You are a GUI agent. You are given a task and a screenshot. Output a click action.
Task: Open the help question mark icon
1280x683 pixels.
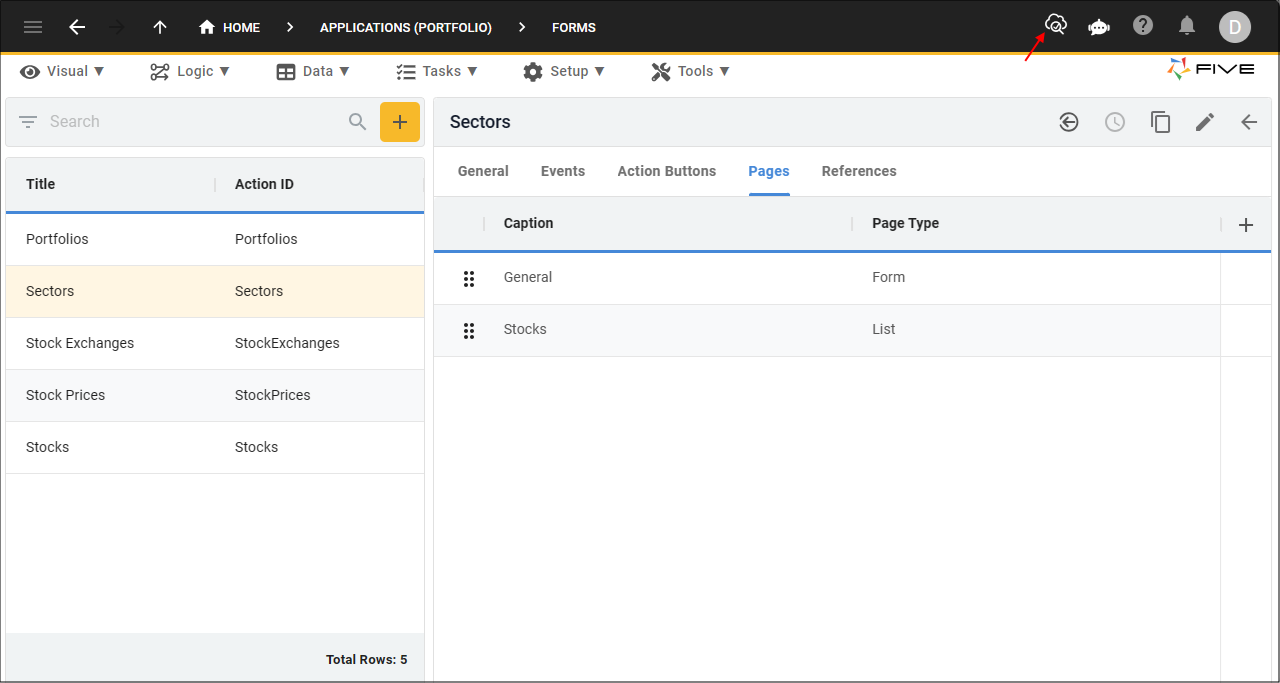[1143, 25]
